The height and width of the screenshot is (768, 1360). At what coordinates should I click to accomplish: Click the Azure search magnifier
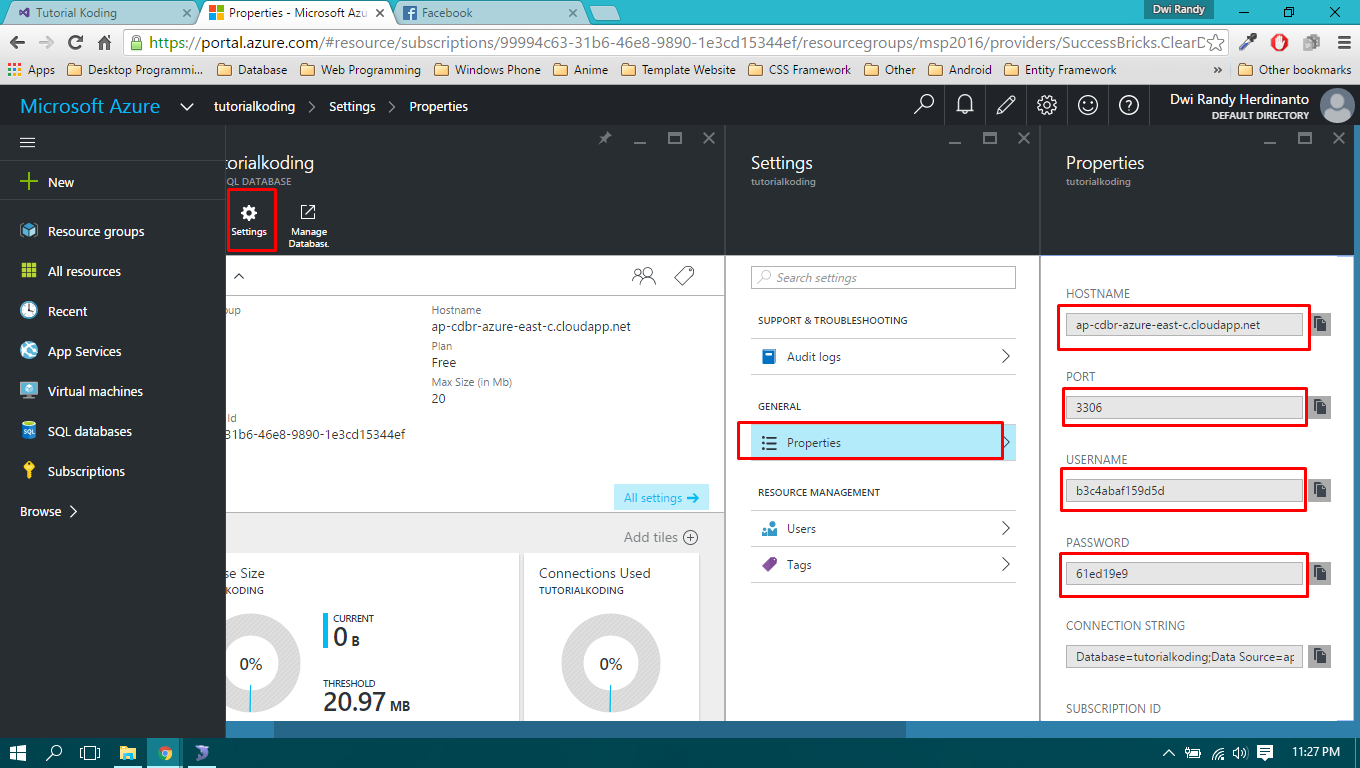923,105
